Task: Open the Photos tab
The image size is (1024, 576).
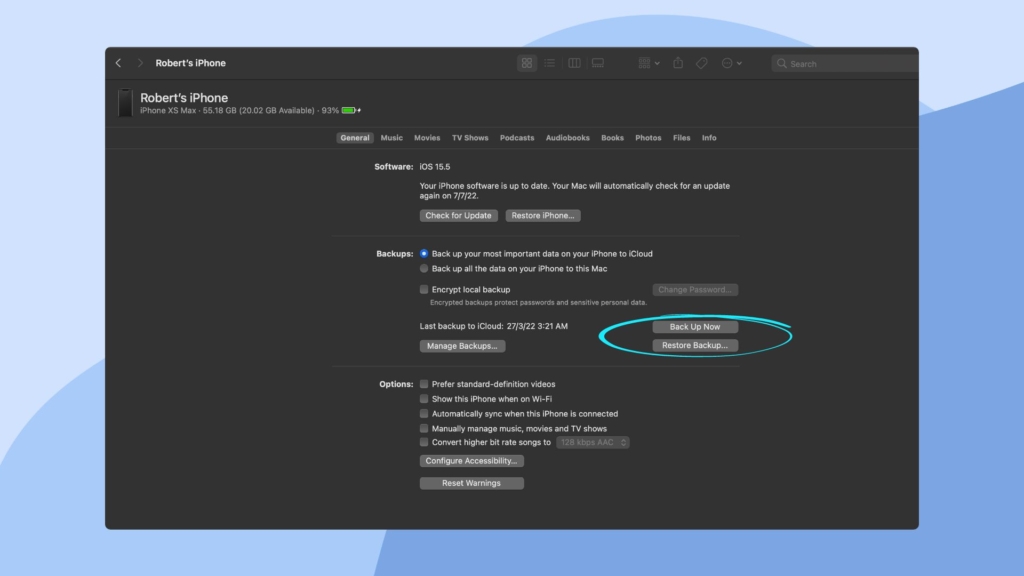Action: click(648, 138)
